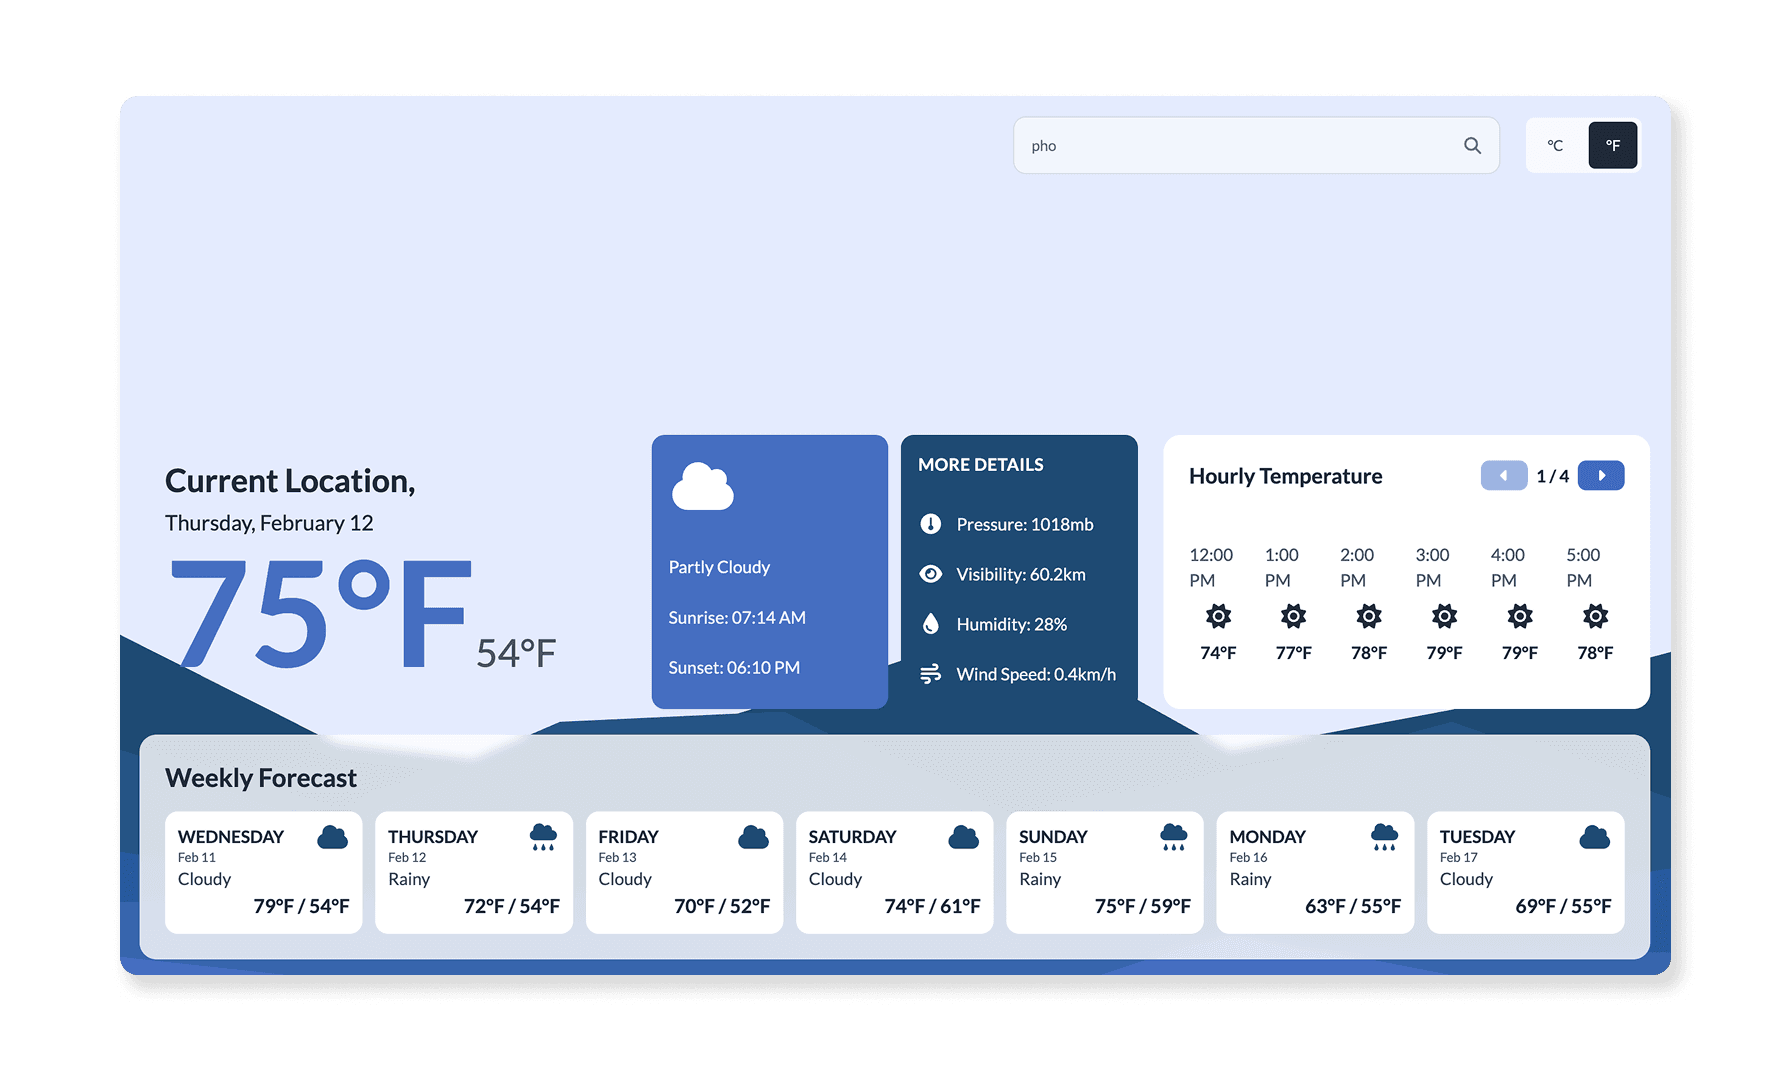Click Sunday's rain cloud icon
Screen dimensions: 1788x1068
pos(1174,838)
